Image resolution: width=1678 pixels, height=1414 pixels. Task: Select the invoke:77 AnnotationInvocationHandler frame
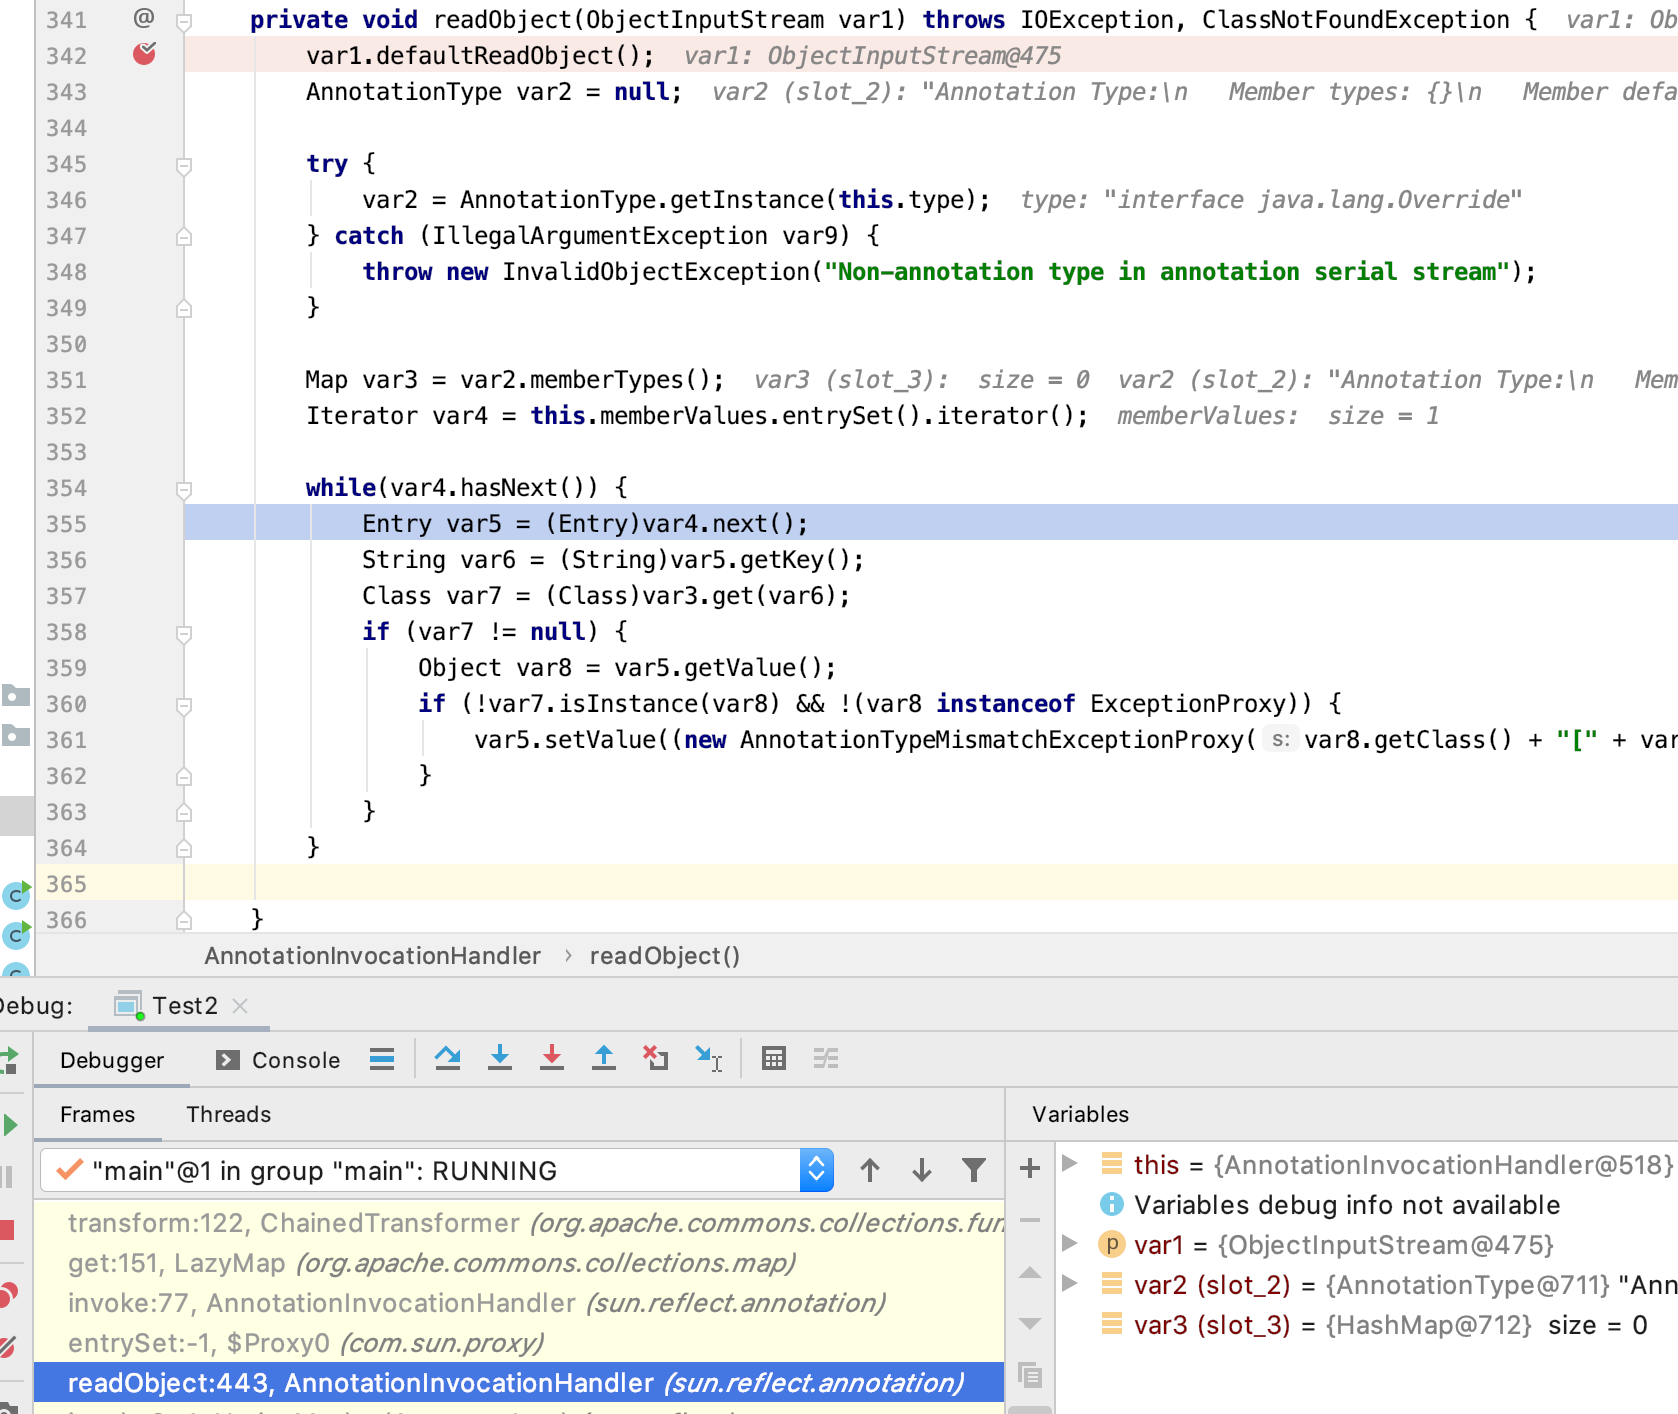[519, 1303]
